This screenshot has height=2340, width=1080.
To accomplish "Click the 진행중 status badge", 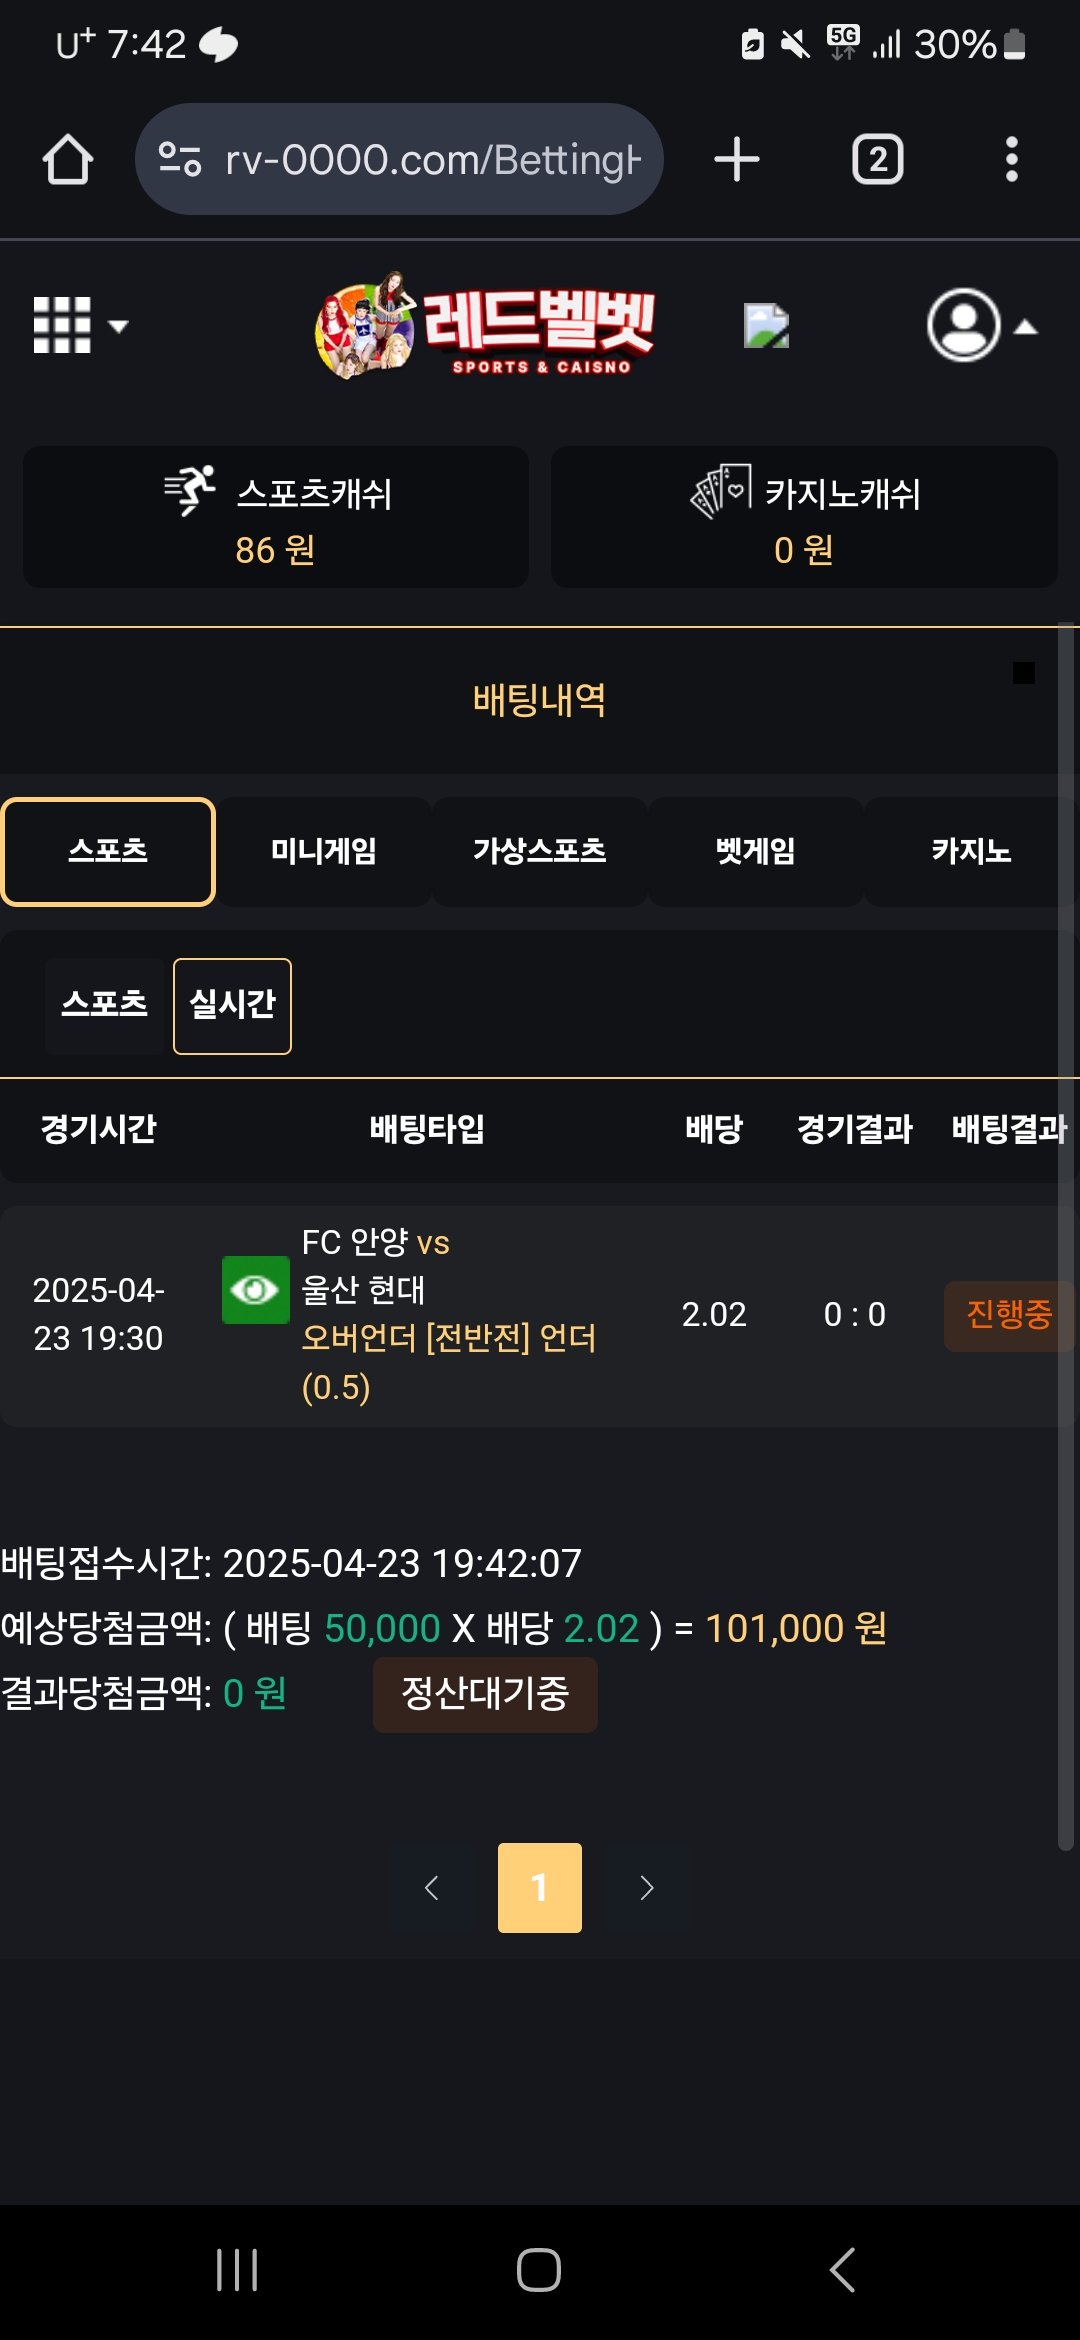I will click(x=1009, y=1316).
